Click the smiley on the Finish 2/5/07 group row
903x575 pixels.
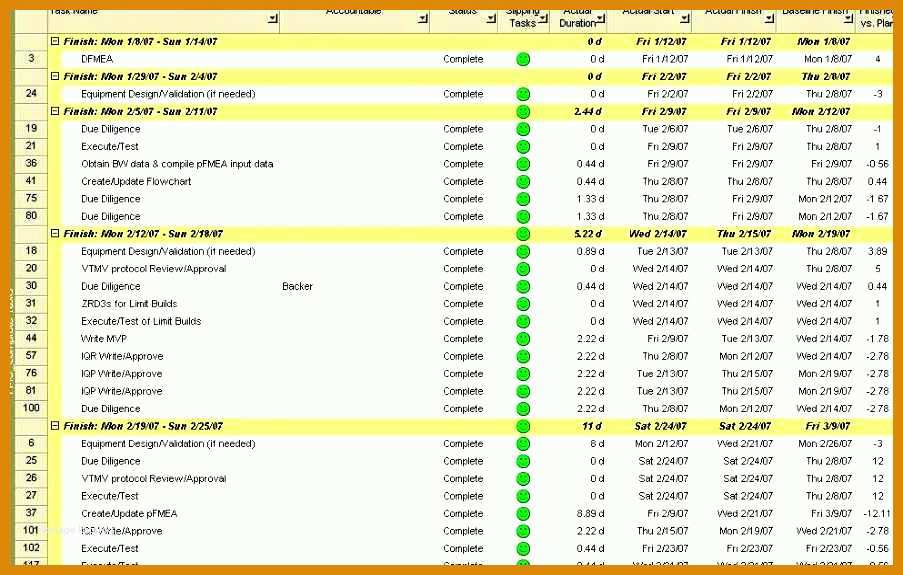pyautogui.click(x=523, y=112)
